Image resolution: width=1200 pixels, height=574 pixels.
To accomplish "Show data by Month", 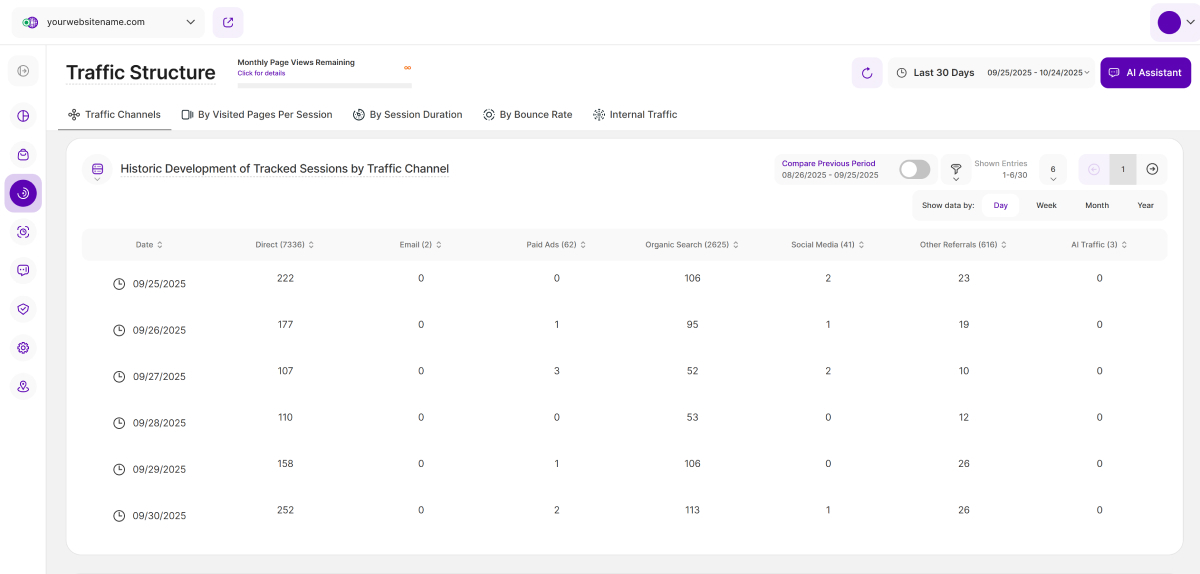I will coord(1097,205).
